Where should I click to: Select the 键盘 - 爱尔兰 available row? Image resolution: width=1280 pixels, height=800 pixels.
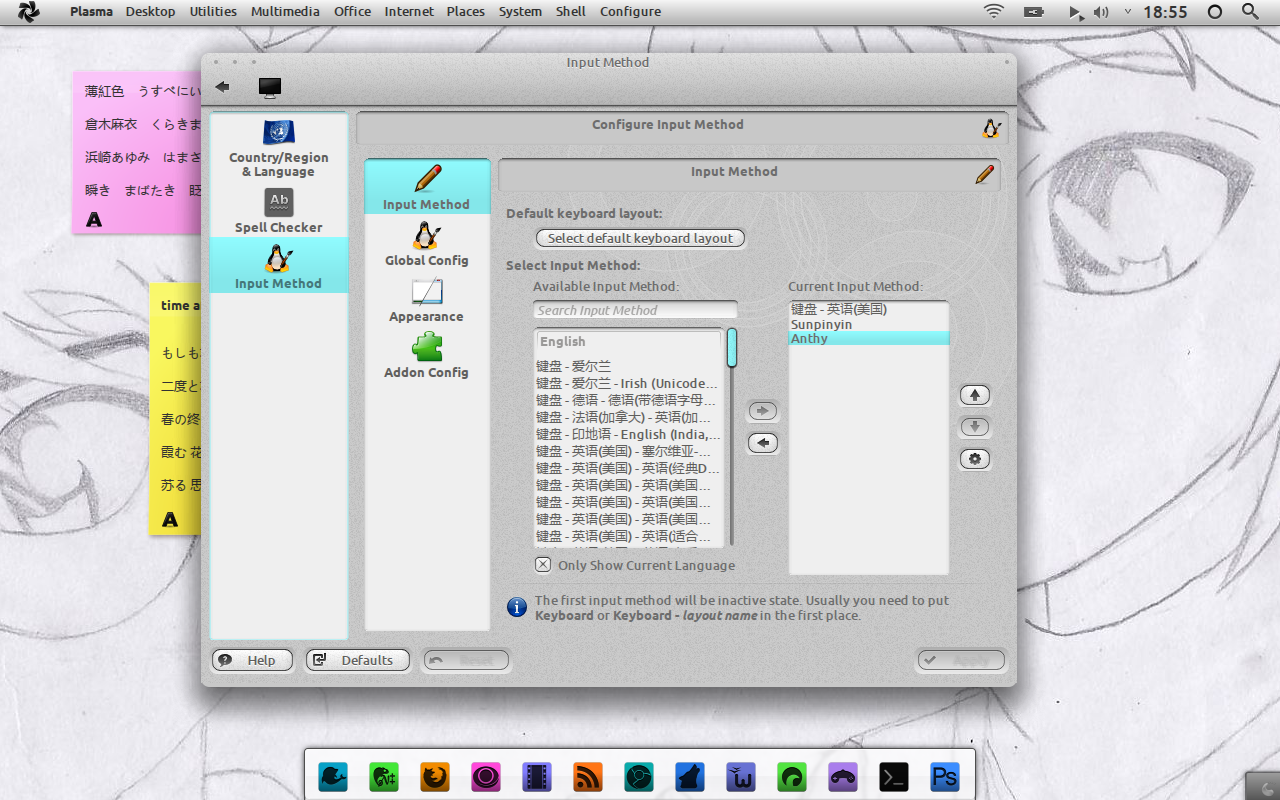pyautogui.click(x=628, y=366)
